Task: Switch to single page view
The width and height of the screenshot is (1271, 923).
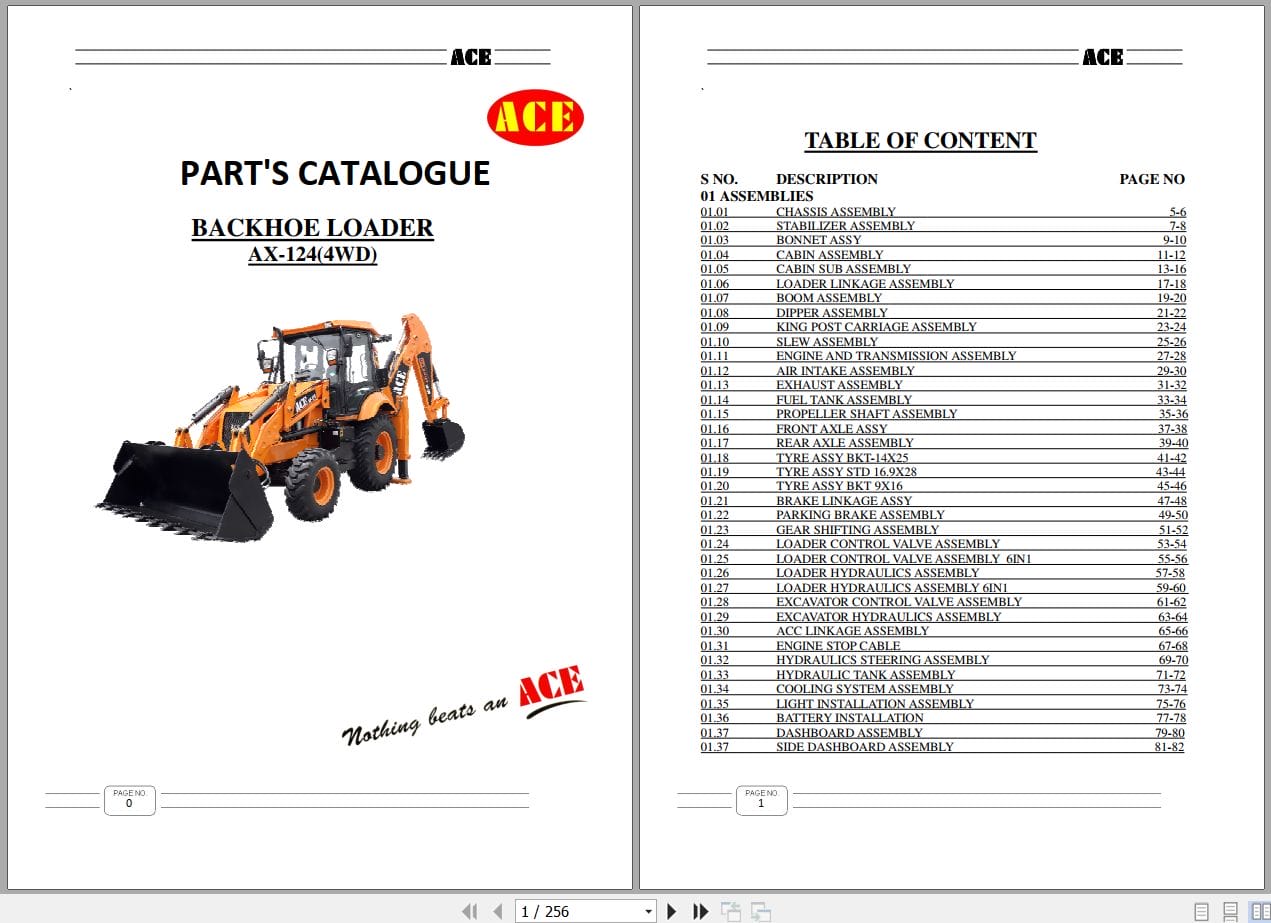Action: [1202, 911]
